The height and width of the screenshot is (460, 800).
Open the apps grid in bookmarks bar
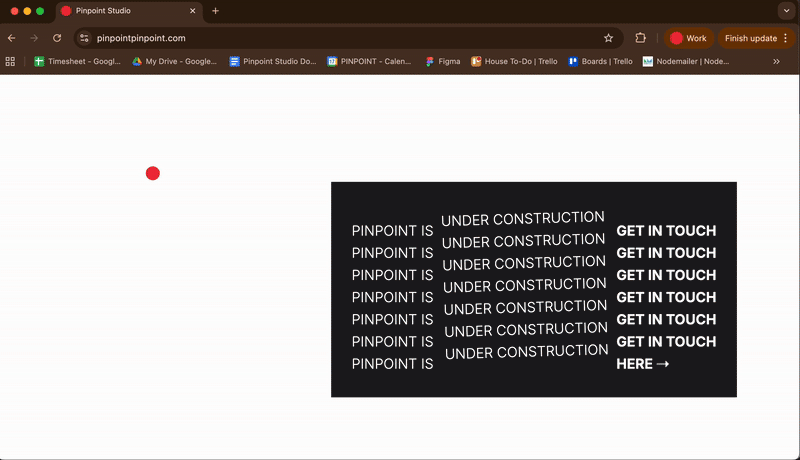(10, 61)
